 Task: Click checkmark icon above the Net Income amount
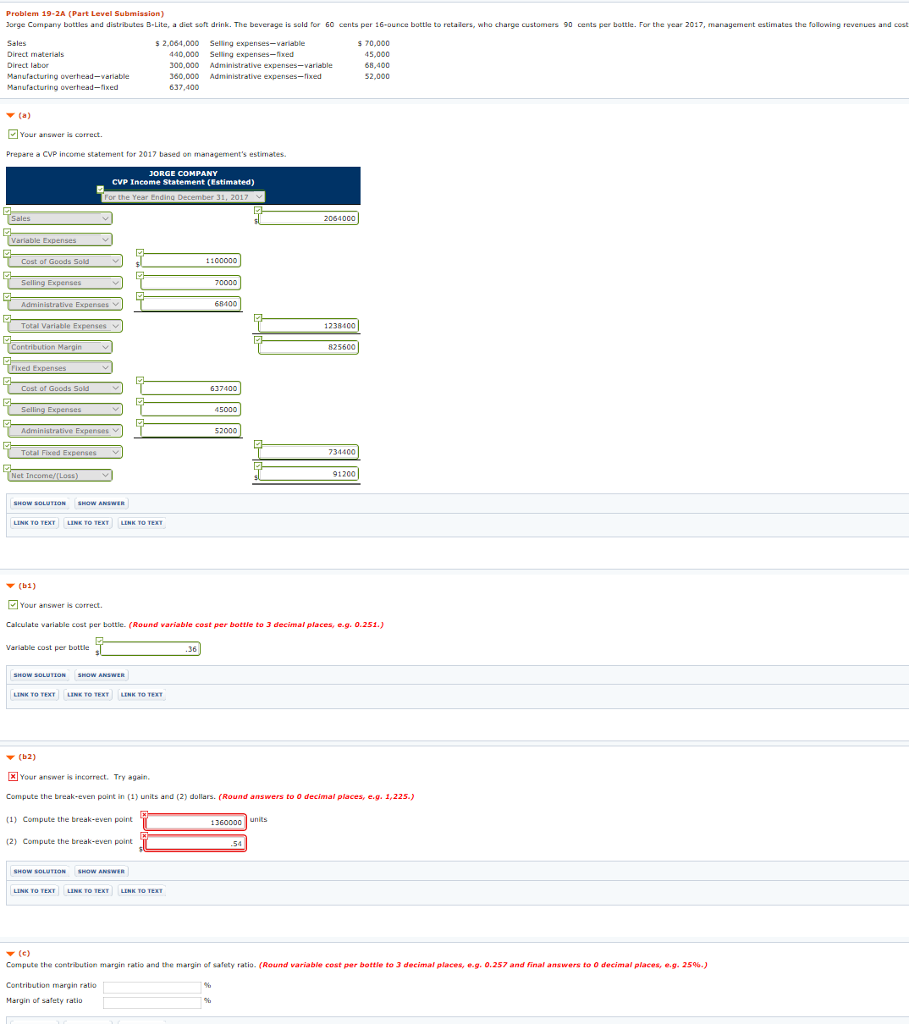point(258,464)
